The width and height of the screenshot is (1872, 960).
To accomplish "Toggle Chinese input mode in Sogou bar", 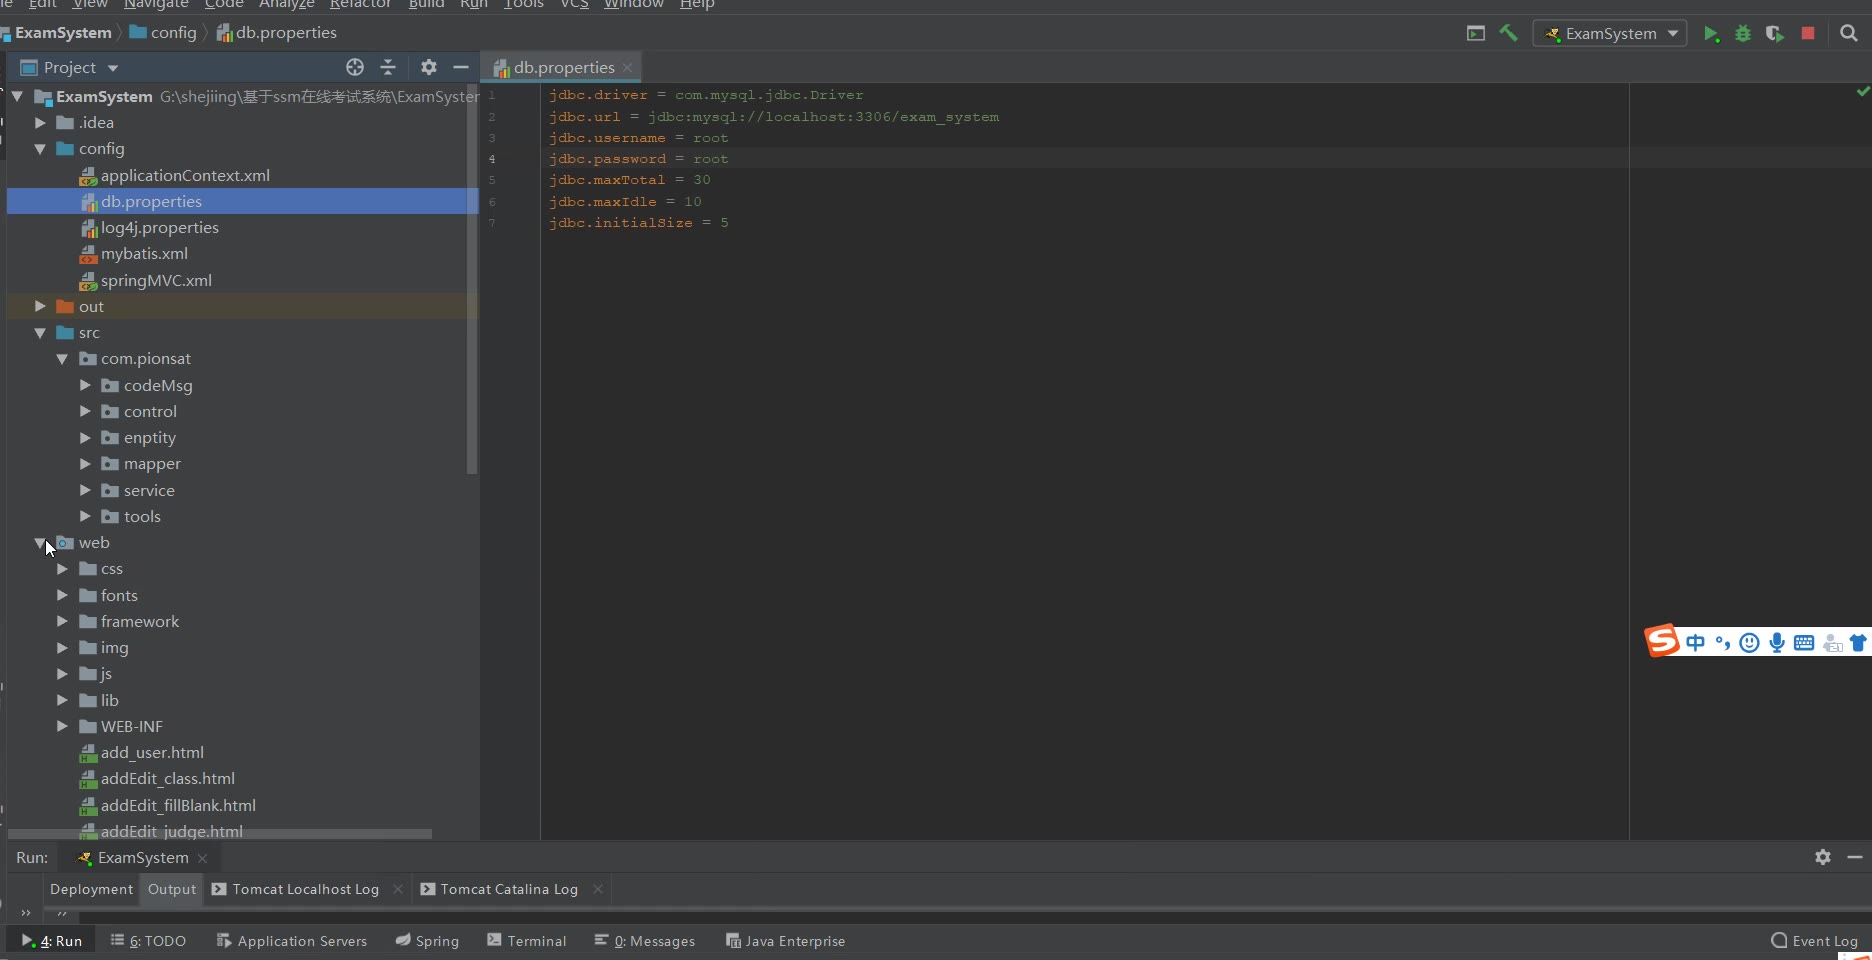I will (1695, 643).
